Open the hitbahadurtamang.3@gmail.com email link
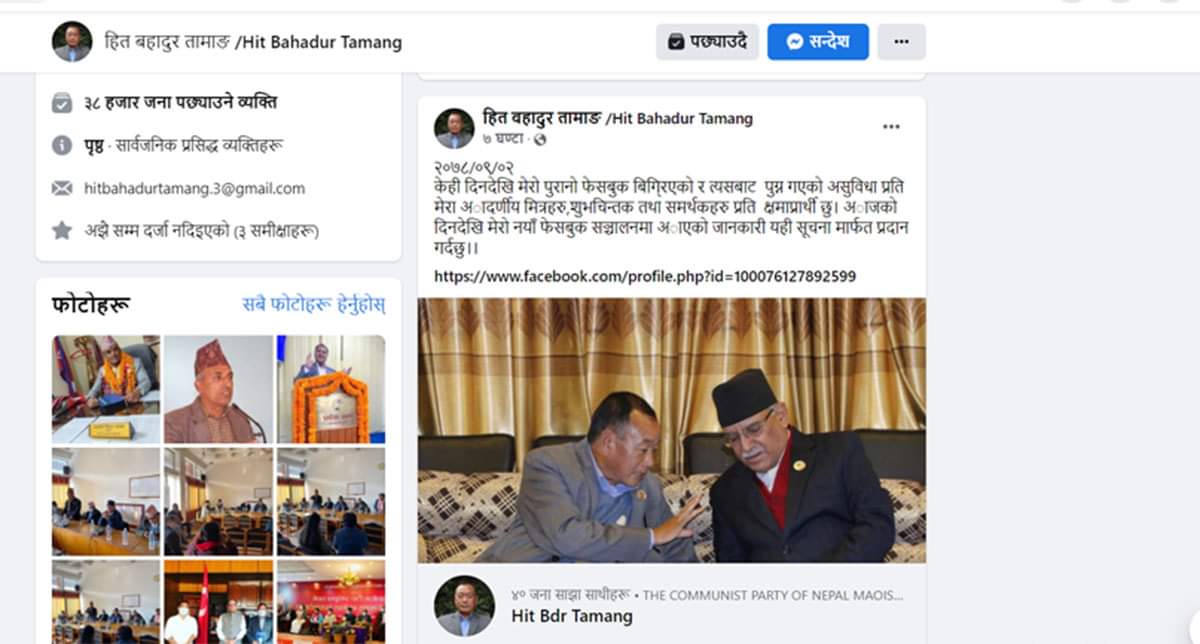The height and width of the screenshot is (644, 1200). (195, 188)
